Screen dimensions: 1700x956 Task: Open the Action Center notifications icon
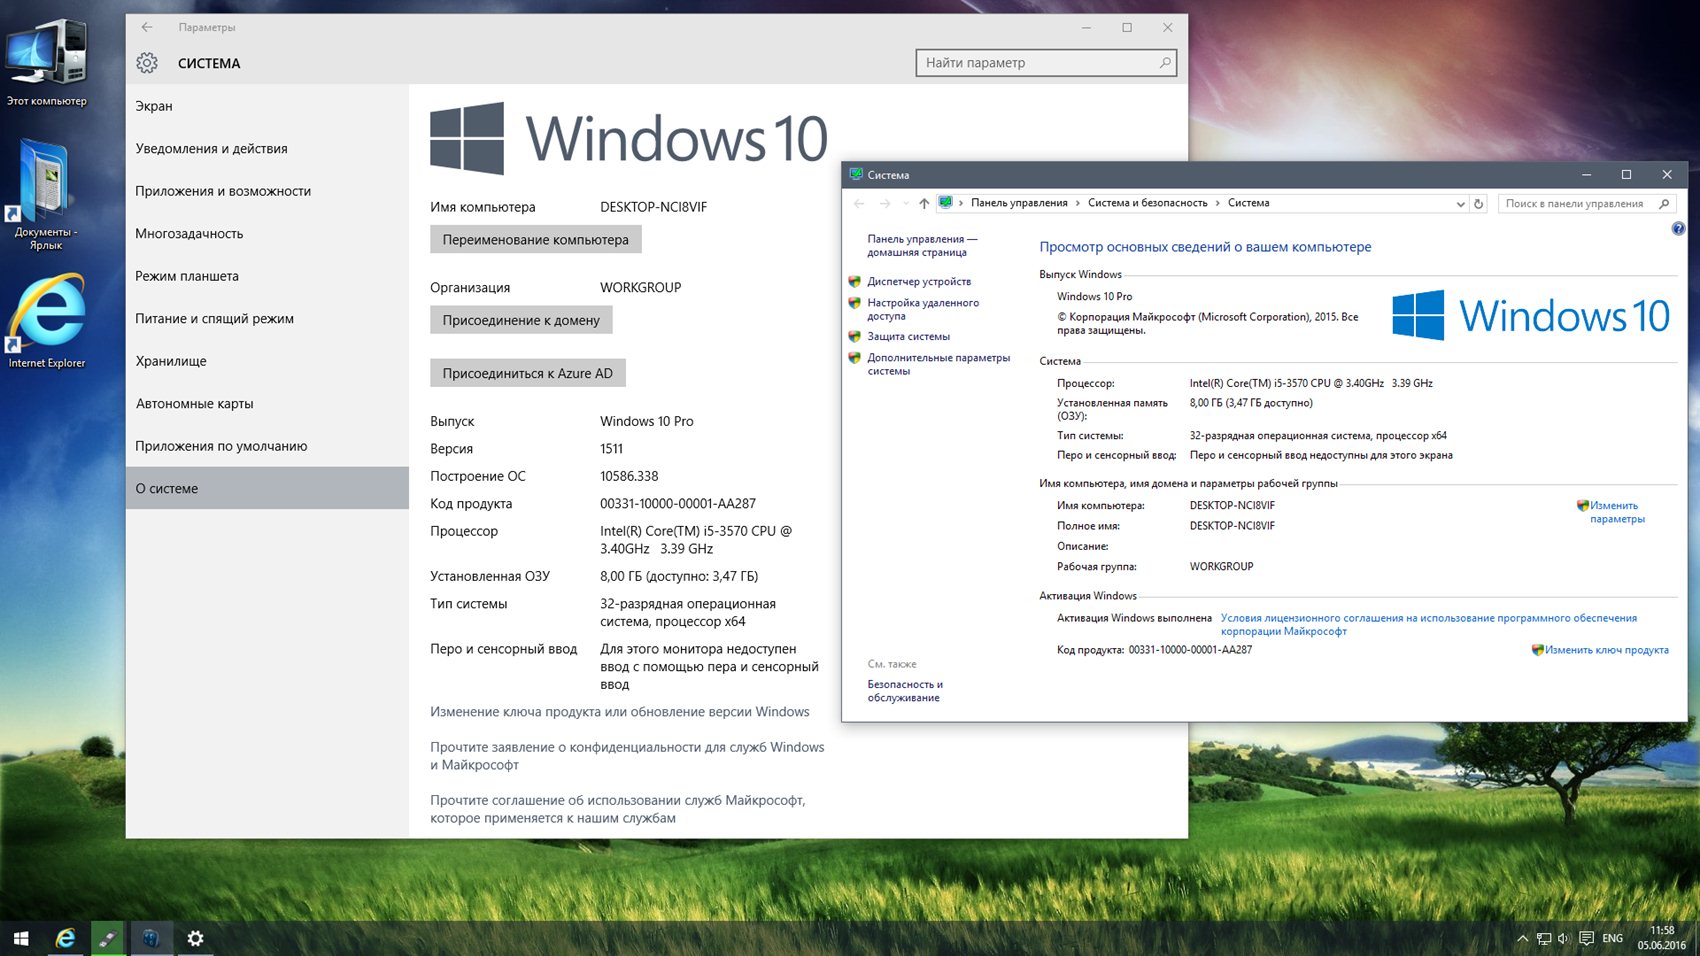coord(1586,938)
